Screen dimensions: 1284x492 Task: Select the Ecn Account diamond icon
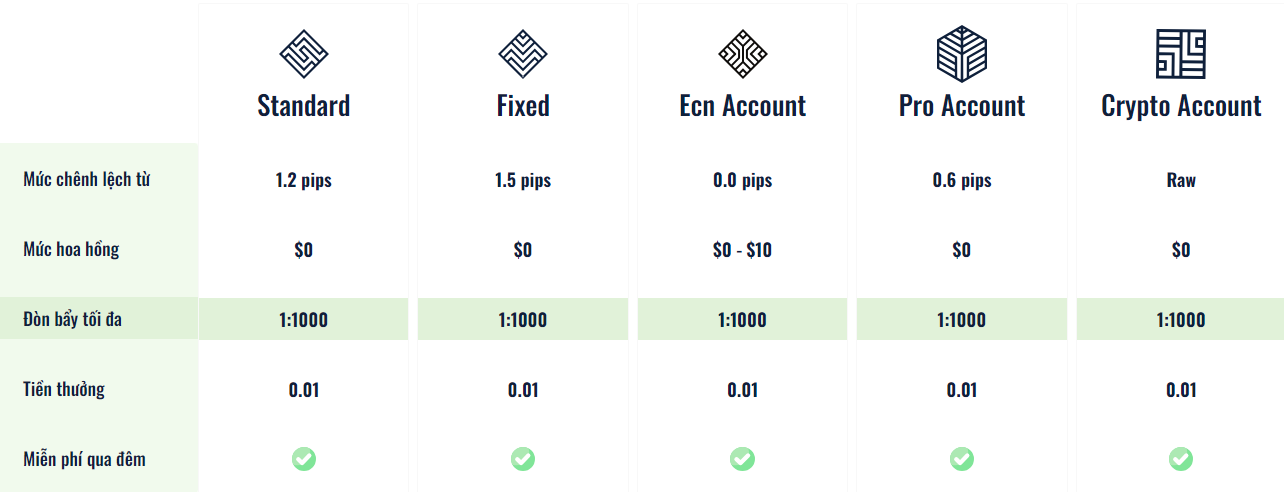742,53
